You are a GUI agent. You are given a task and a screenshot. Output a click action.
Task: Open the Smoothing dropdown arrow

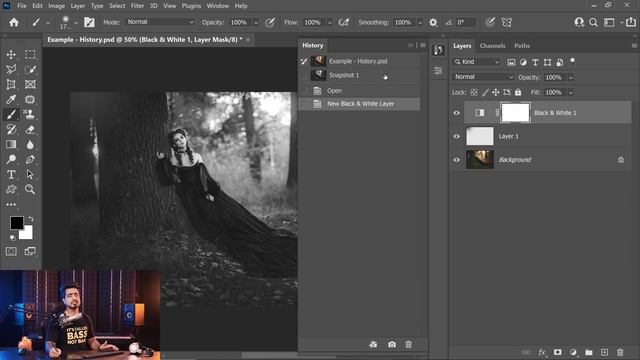420,22
